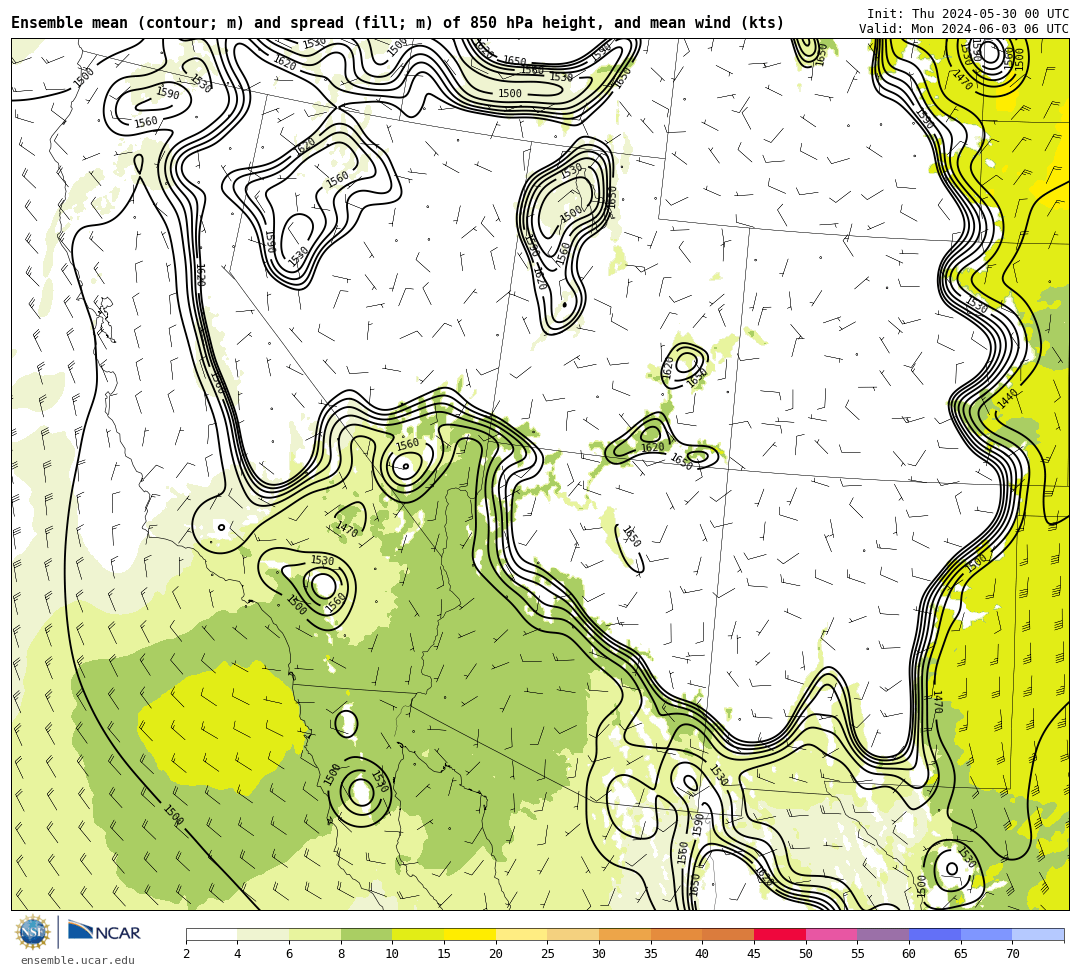Viewport: 1080px width, 973px height.
Task: Click the 1440 contour label on the map
Action: [1007, 399]
